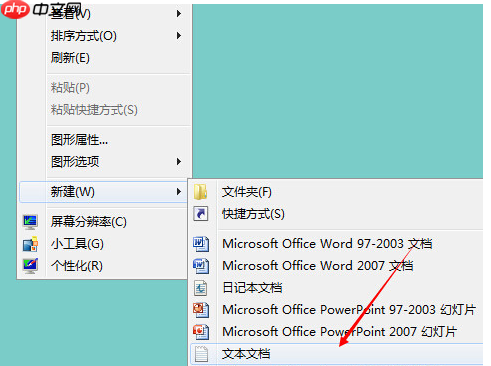Click the Word 97-2003 document icon

[201, 244]
